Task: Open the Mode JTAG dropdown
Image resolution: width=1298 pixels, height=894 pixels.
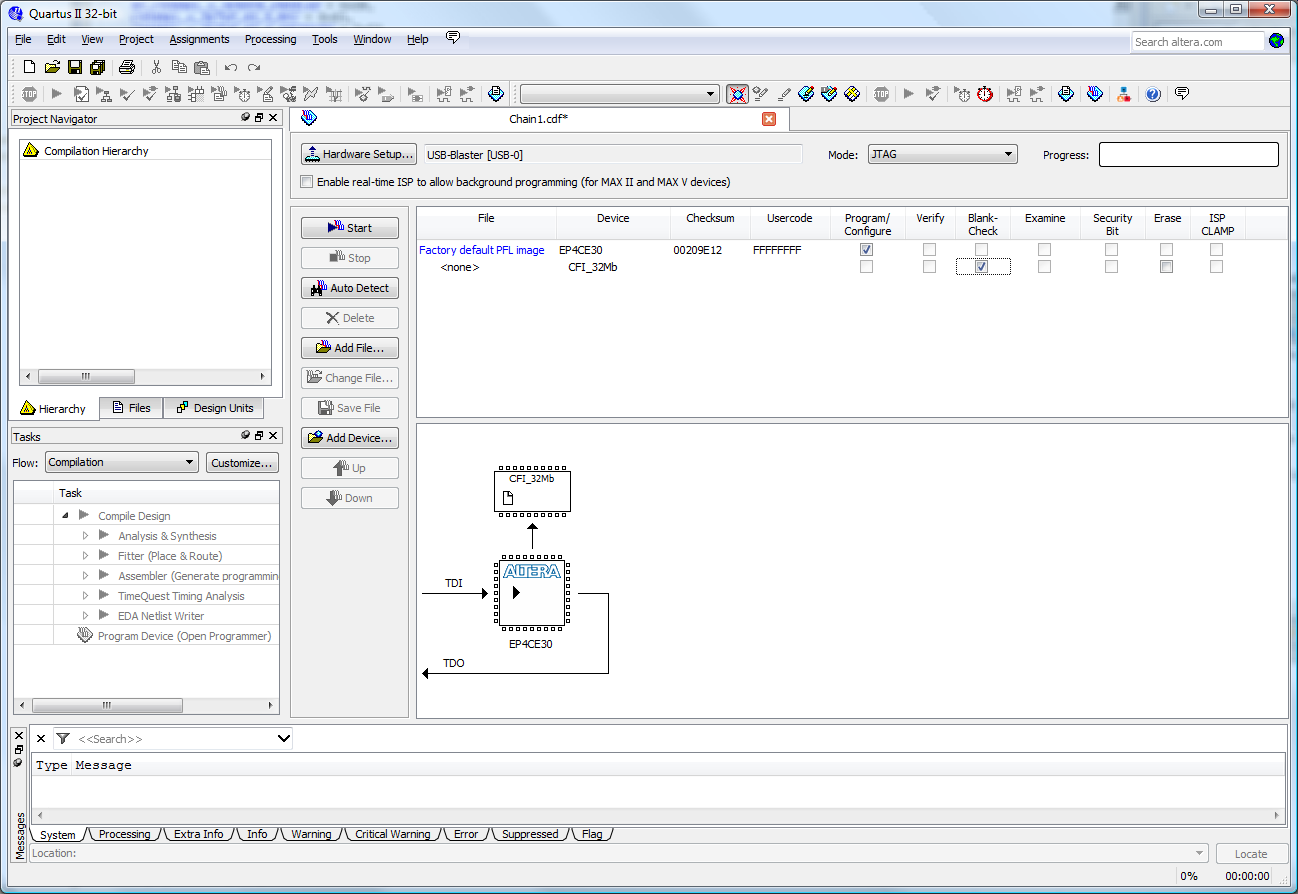Action: 942,155
